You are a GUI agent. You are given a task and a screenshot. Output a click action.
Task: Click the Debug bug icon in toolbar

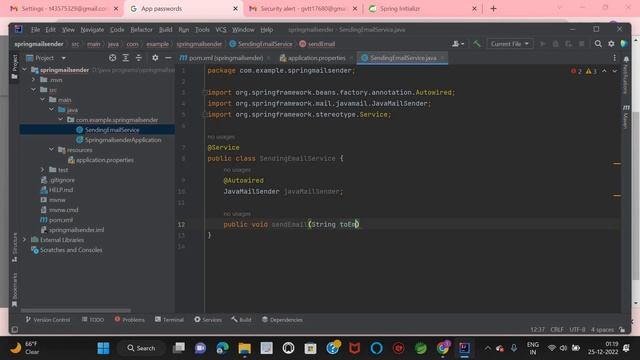pyautogui.click(x=556, y=44)
